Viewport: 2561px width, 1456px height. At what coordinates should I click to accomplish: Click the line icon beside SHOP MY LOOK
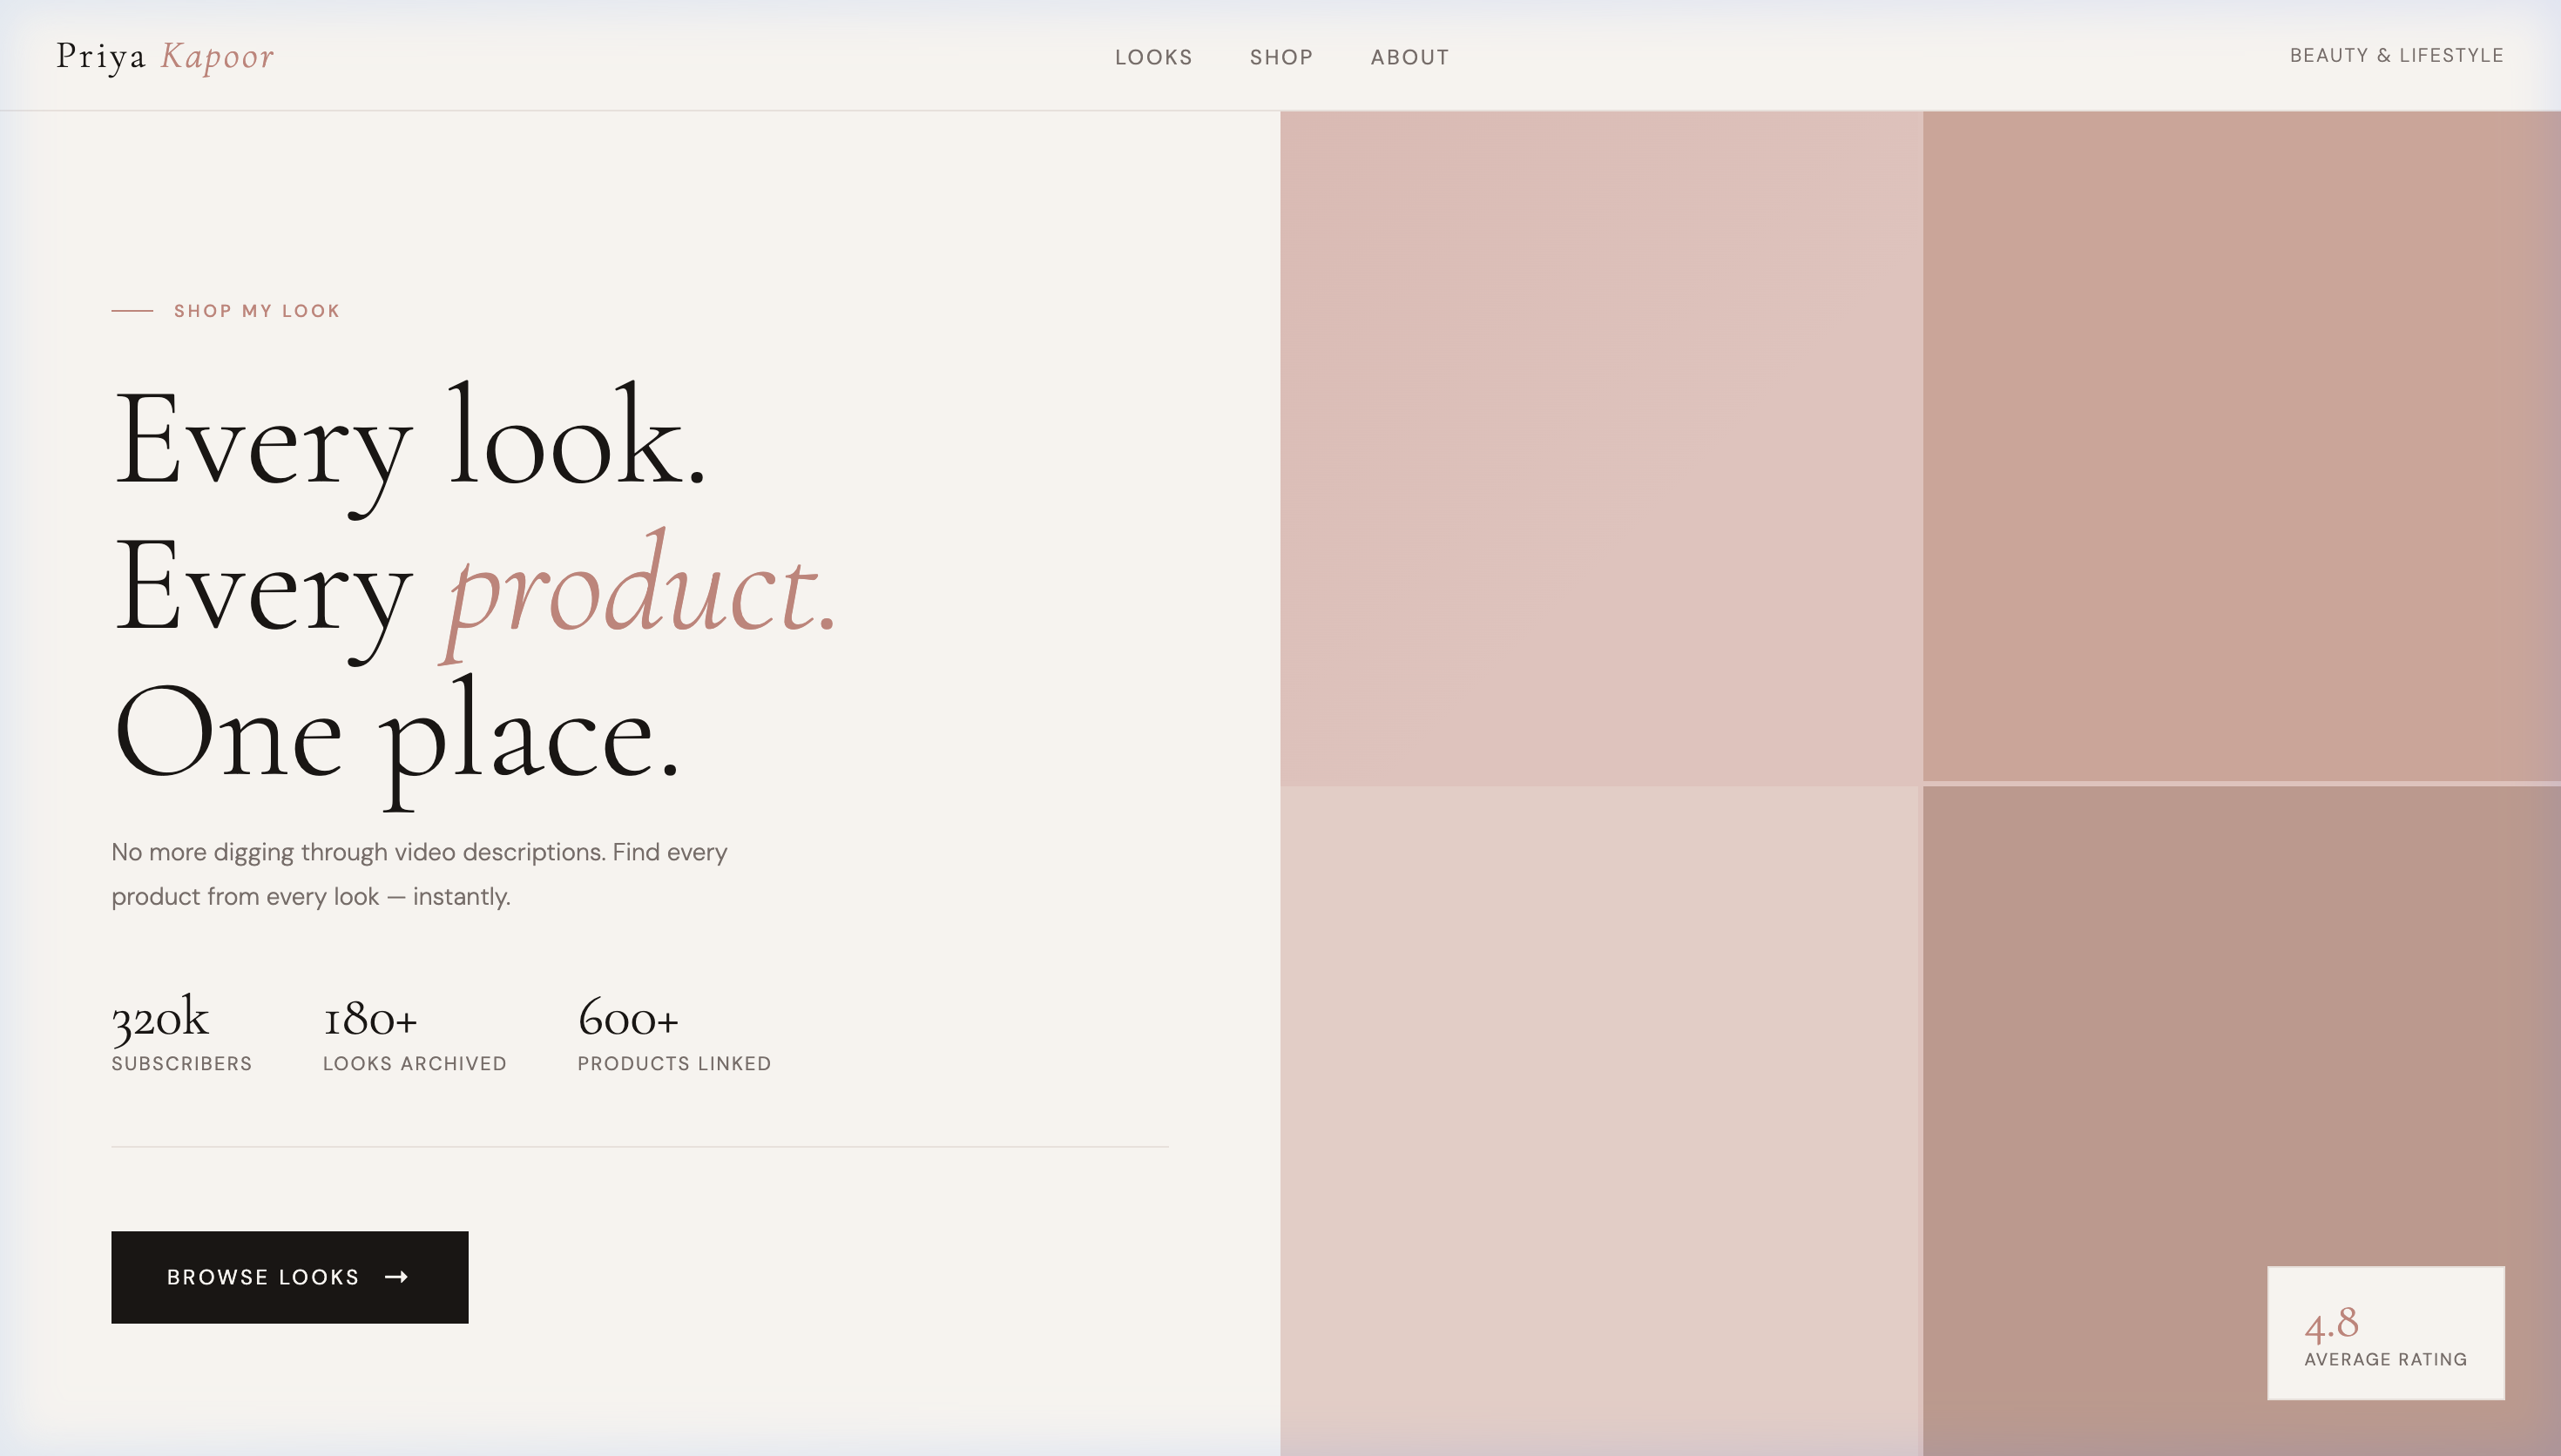(x=133, y=311)
